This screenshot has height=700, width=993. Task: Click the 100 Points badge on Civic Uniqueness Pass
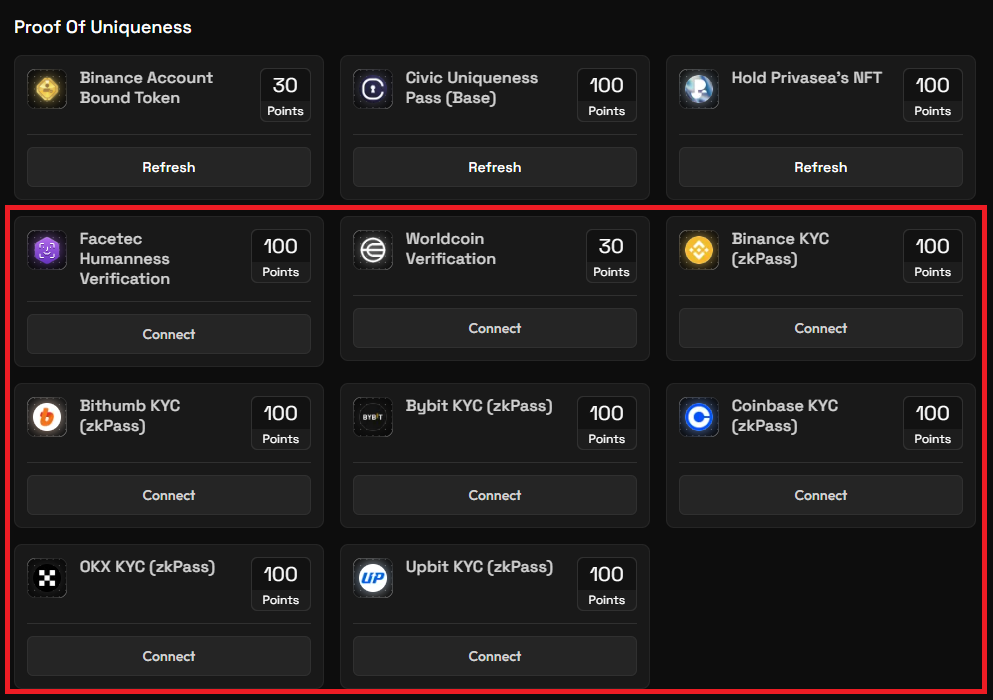tap(607, 95)
